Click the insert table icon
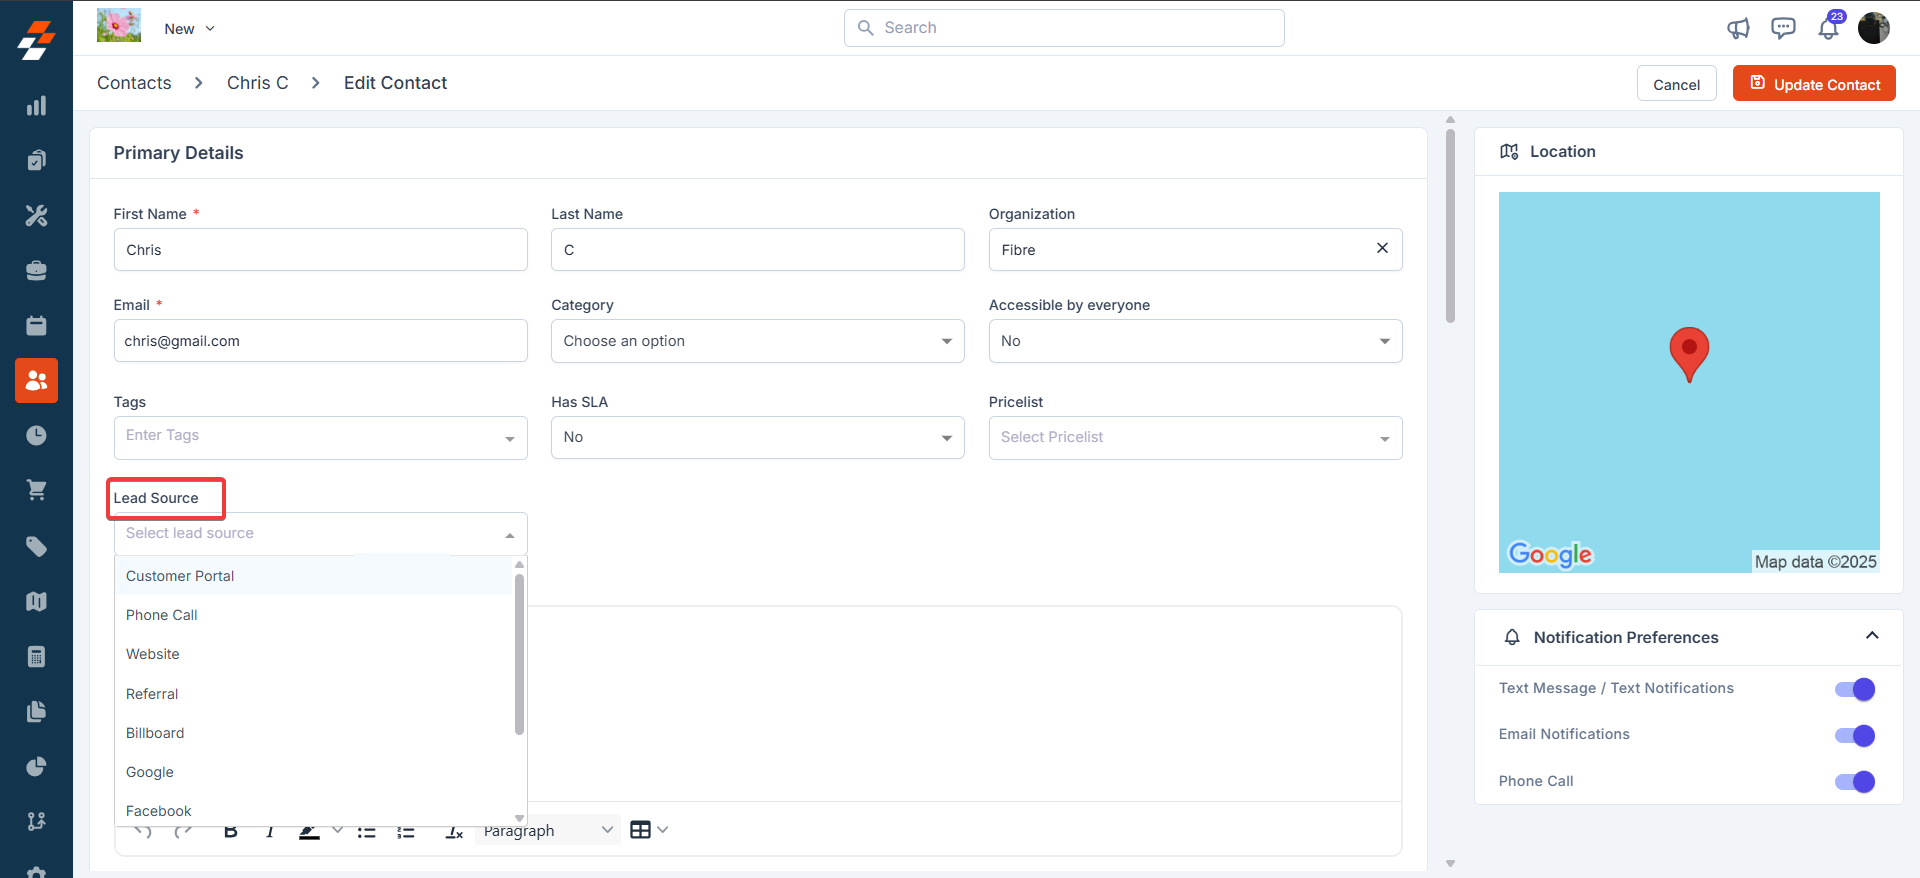The image size is (1920, 878). click(641, 829)
